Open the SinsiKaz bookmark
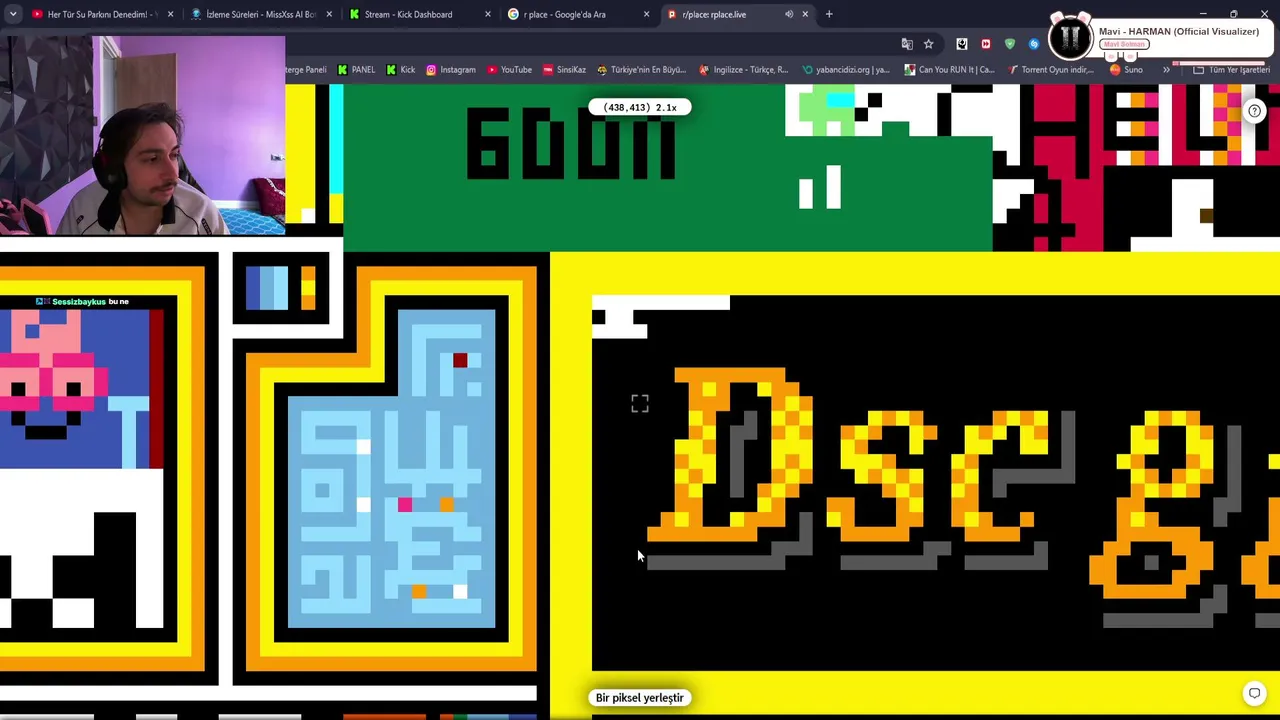The height and width of the screenshot is (720, 1280). point(564,70)
